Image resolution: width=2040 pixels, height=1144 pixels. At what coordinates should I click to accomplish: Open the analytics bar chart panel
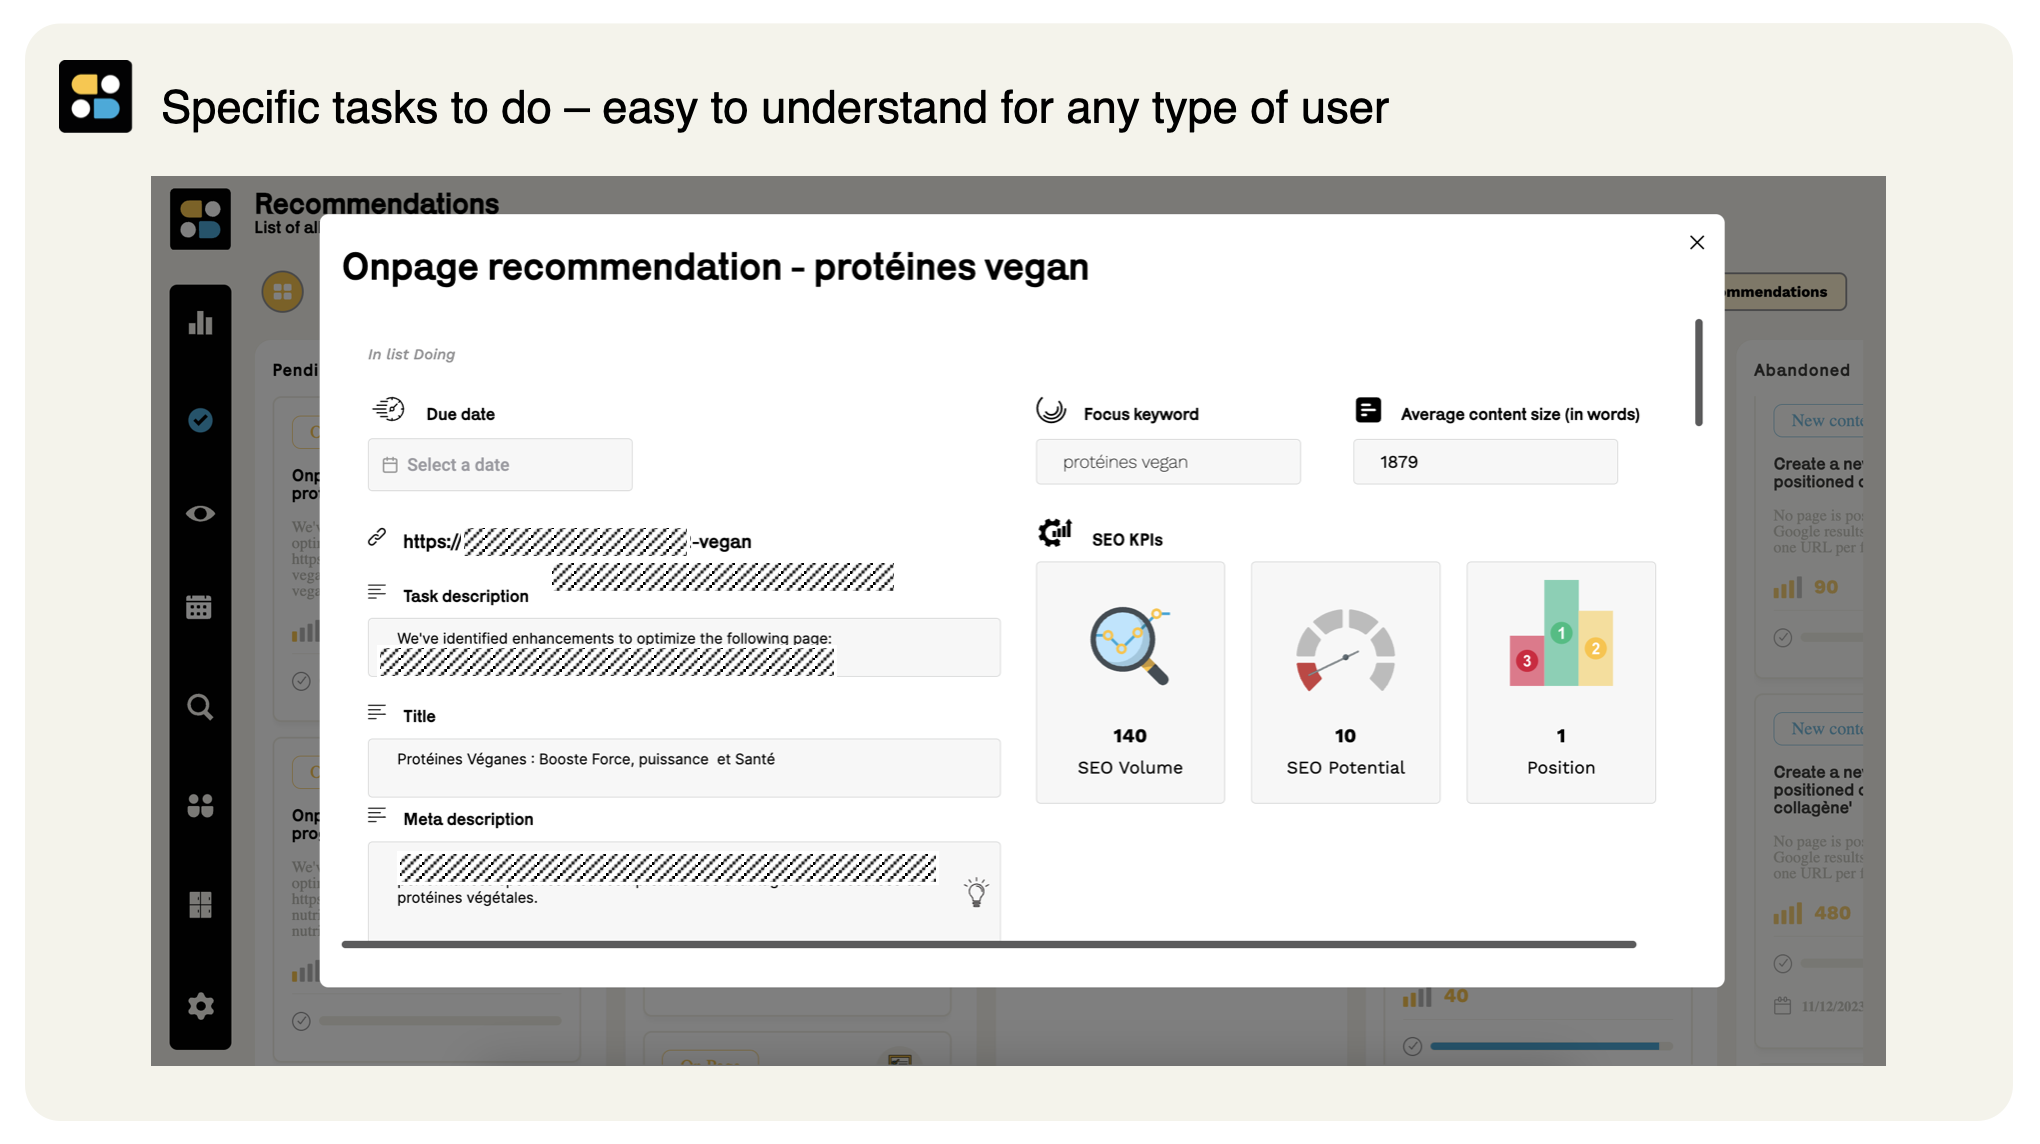click(200, 322)
